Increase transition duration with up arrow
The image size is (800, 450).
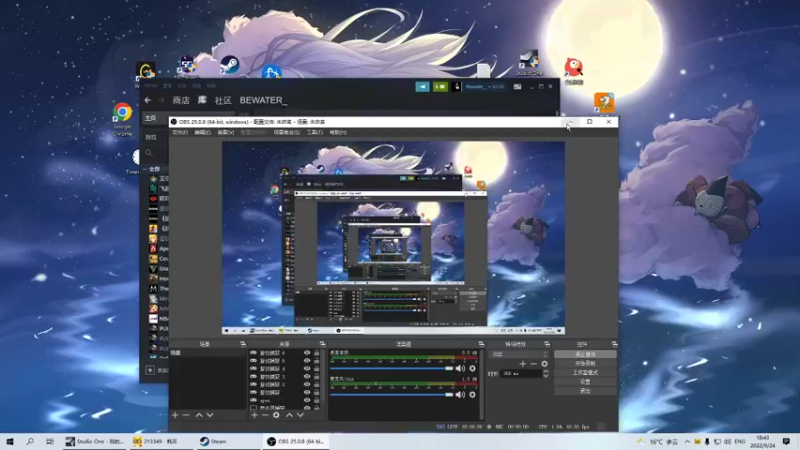545,372
